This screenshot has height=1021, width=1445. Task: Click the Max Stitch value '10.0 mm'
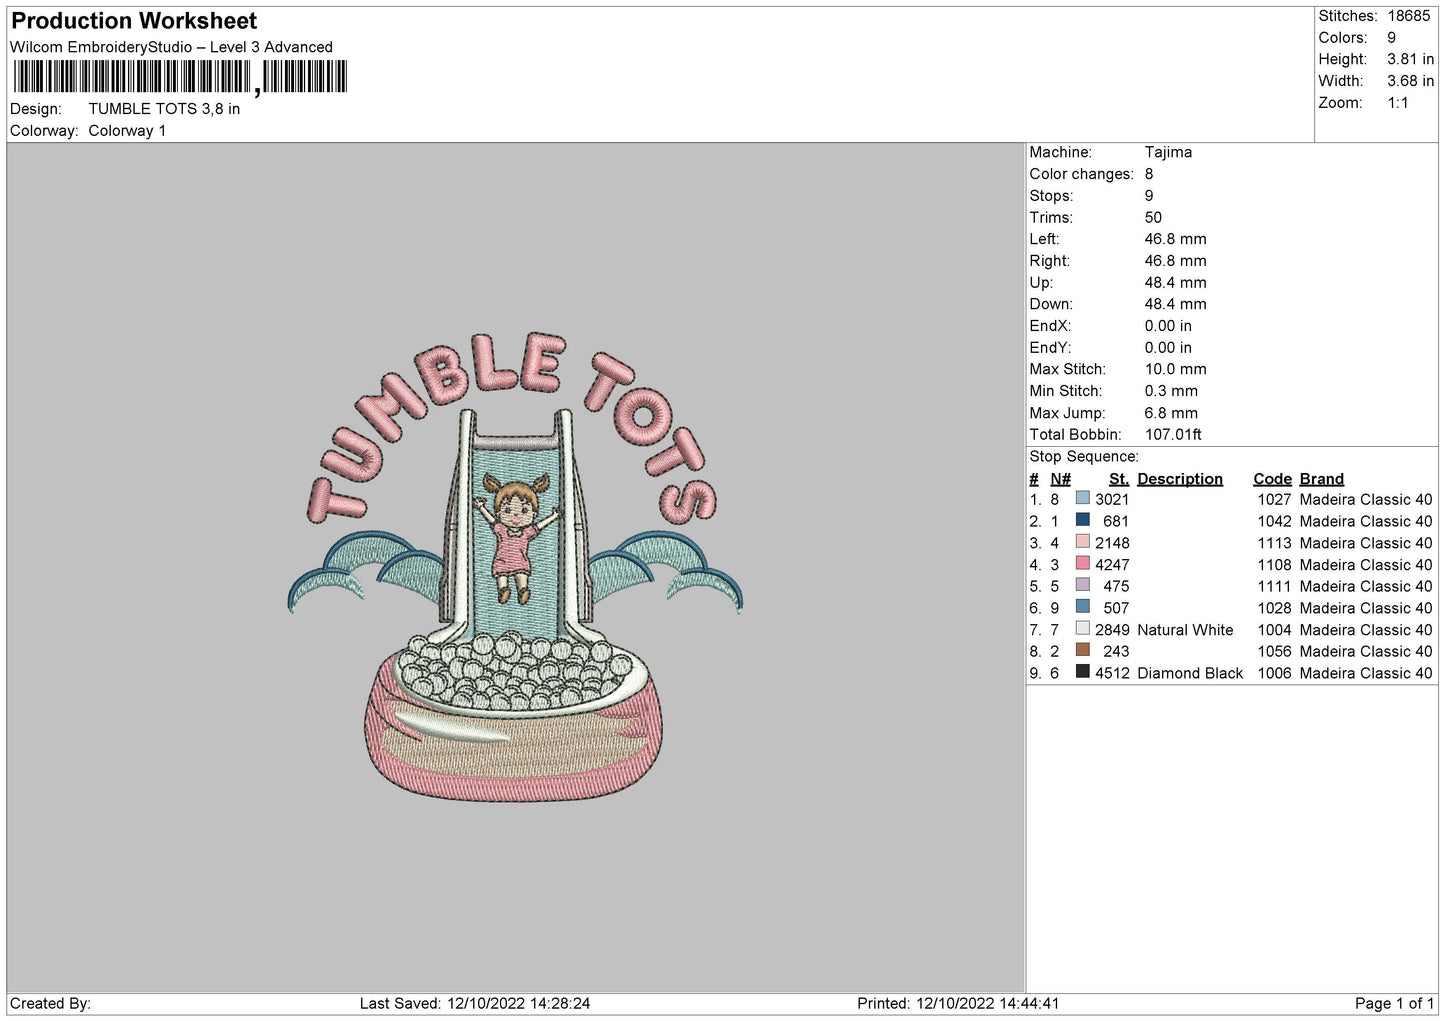tap(1175, 369)
